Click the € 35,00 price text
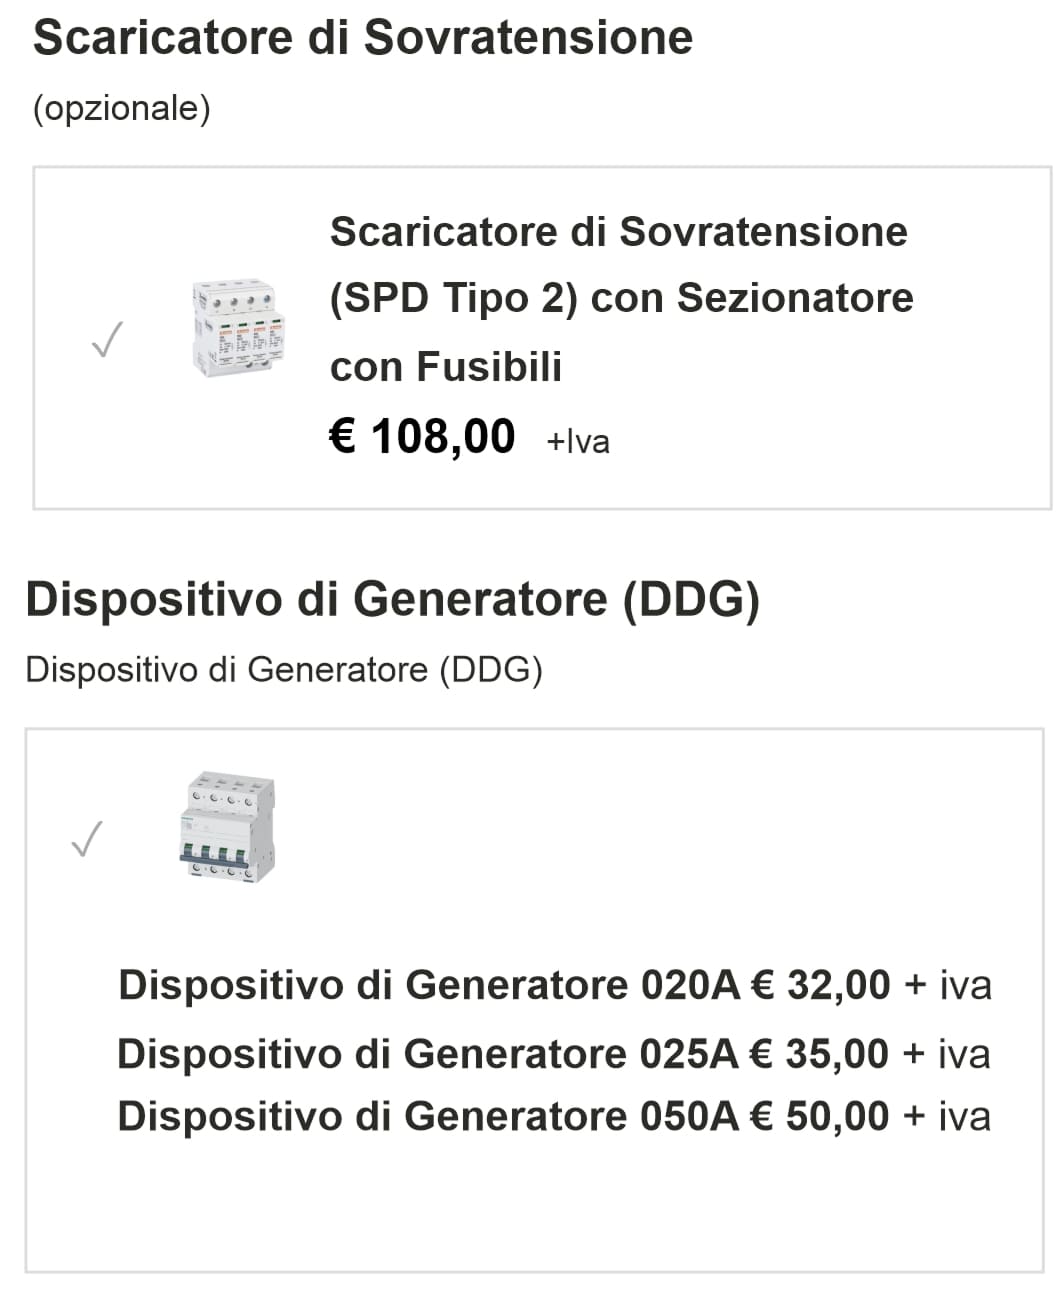Viewport: 1060px width, 1291px height. point(819,1054)
